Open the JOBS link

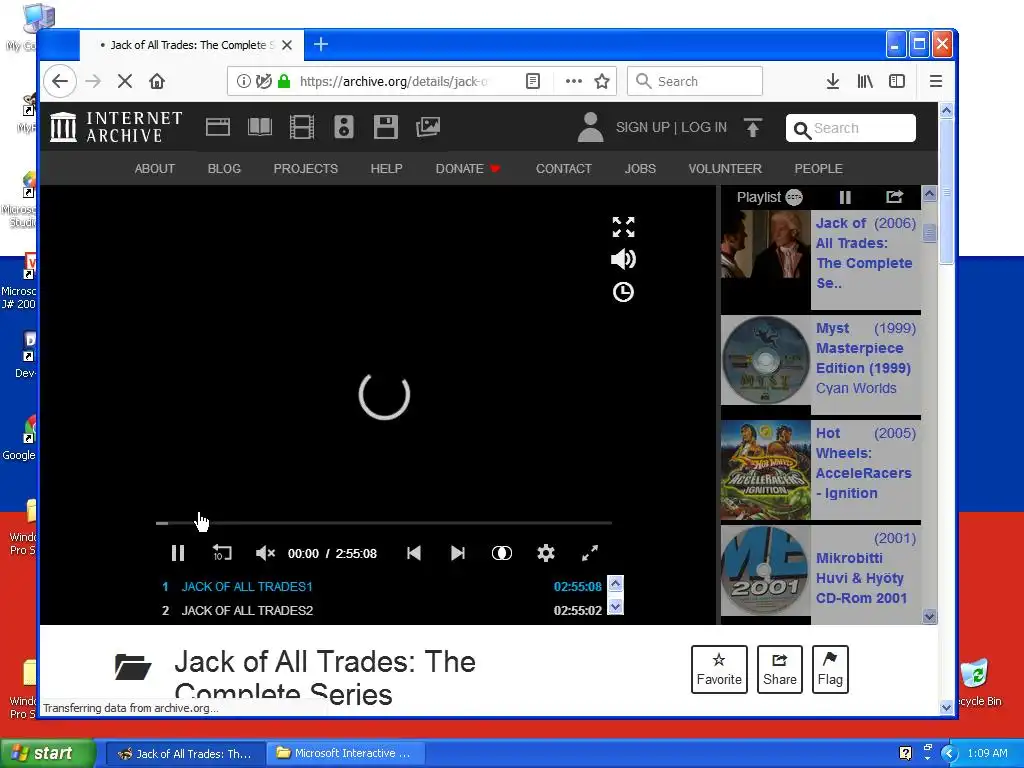tap(640, 168)
